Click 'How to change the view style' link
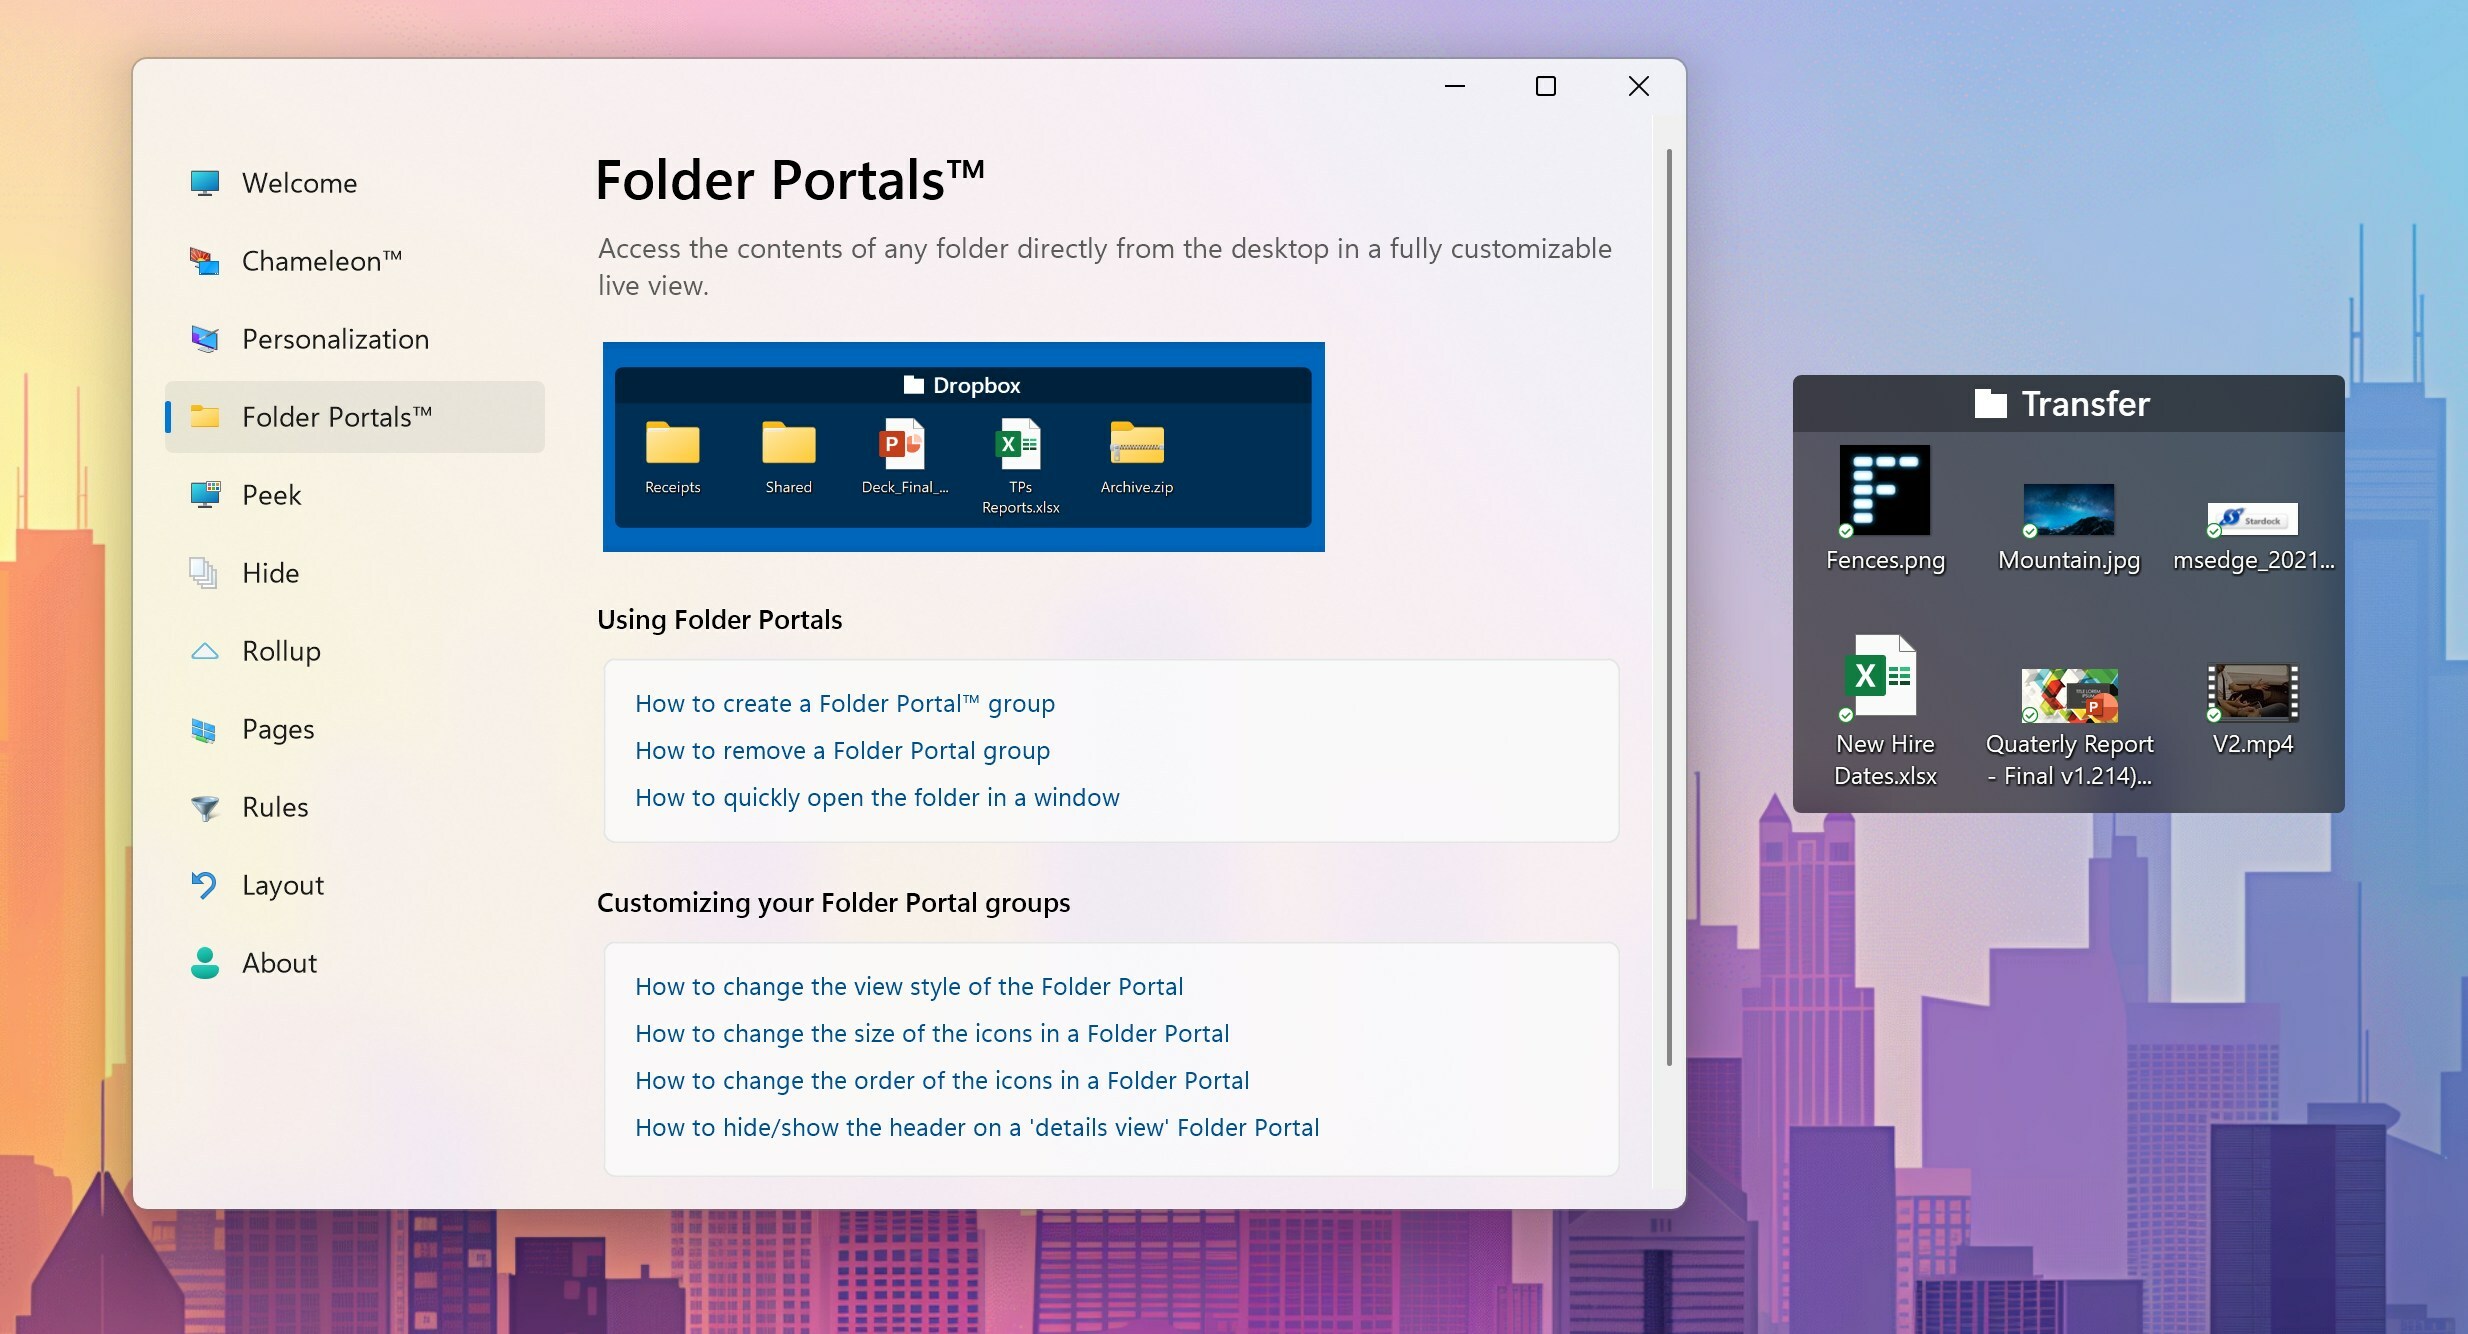 coord(908,987)
